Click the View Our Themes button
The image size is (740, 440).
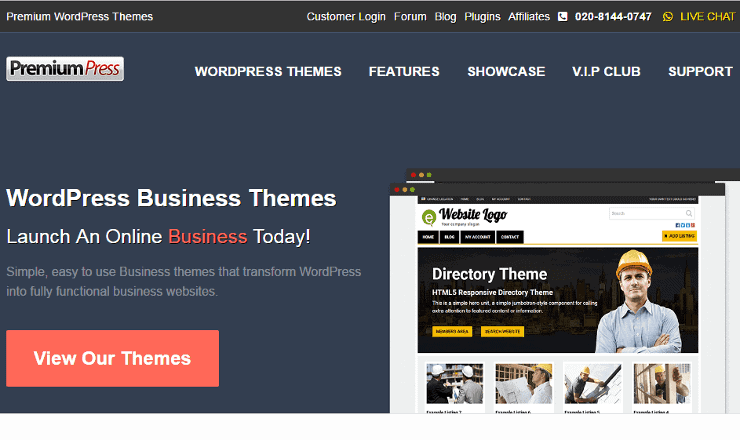(x=112, y=358)
